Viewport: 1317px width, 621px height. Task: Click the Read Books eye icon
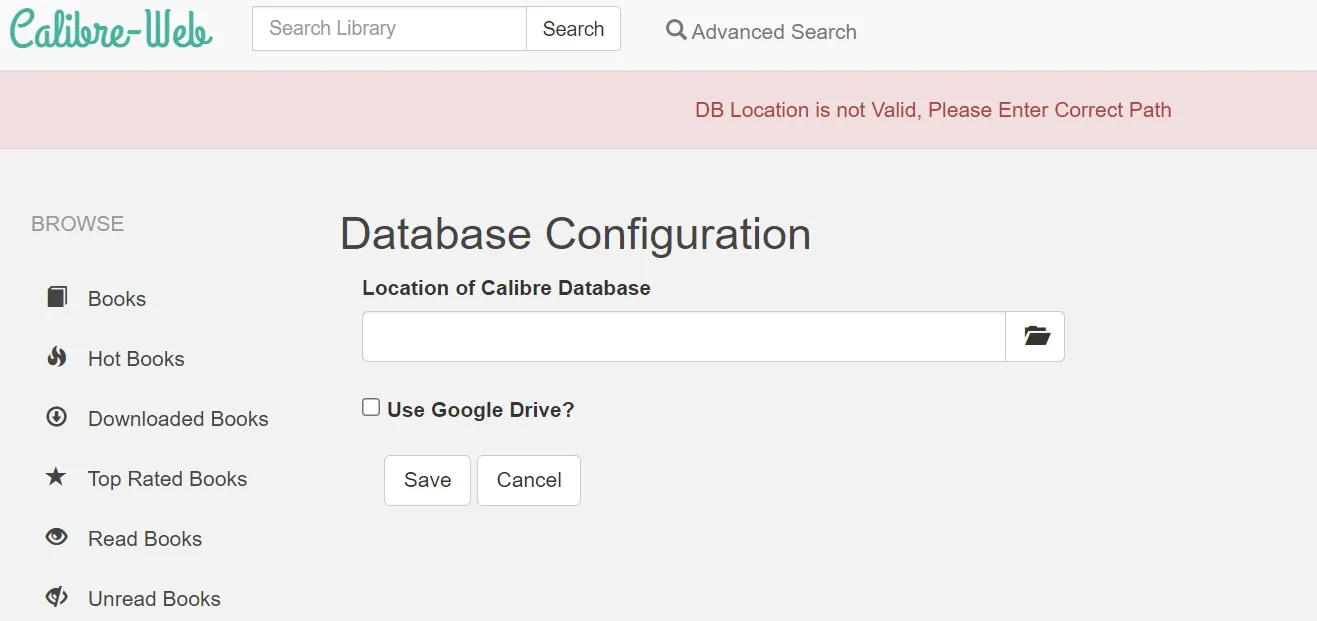tap(56, 537)
